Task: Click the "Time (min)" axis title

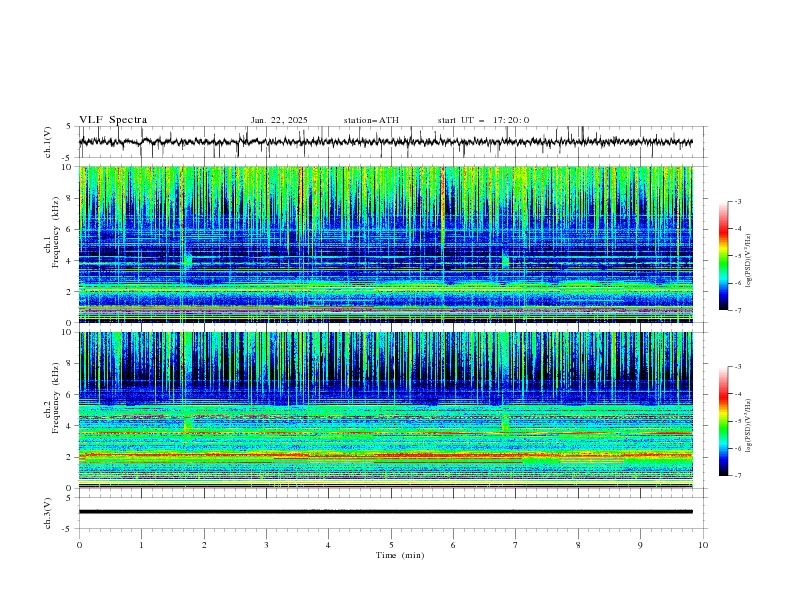Action: click(x=400, y=555)
